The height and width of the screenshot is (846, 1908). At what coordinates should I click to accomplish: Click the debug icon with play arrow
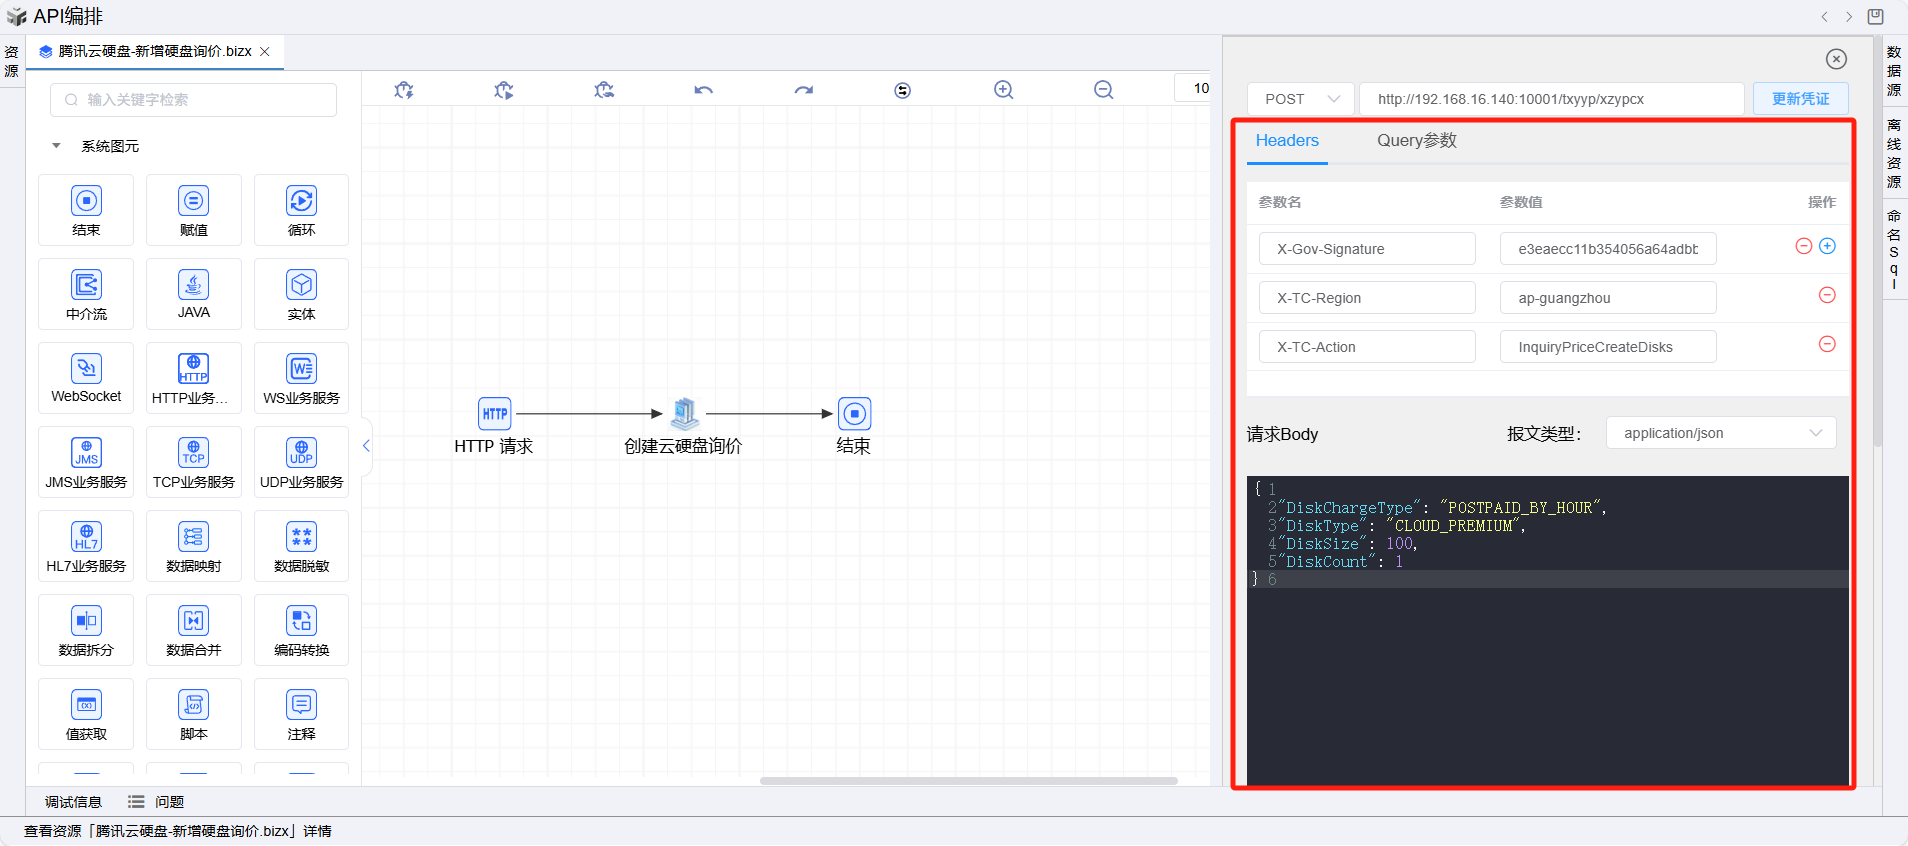click(x=504, y=90)
